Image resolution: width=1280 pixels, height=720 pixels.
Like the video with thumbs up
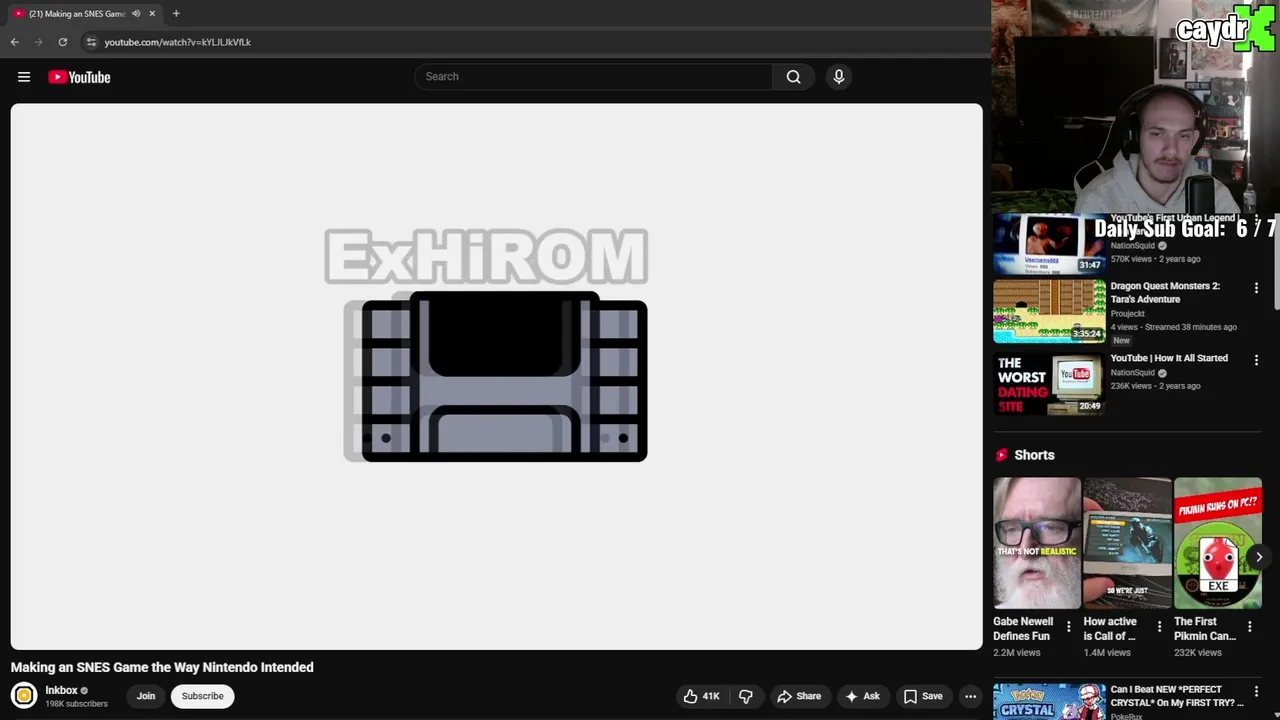(701, 696)
